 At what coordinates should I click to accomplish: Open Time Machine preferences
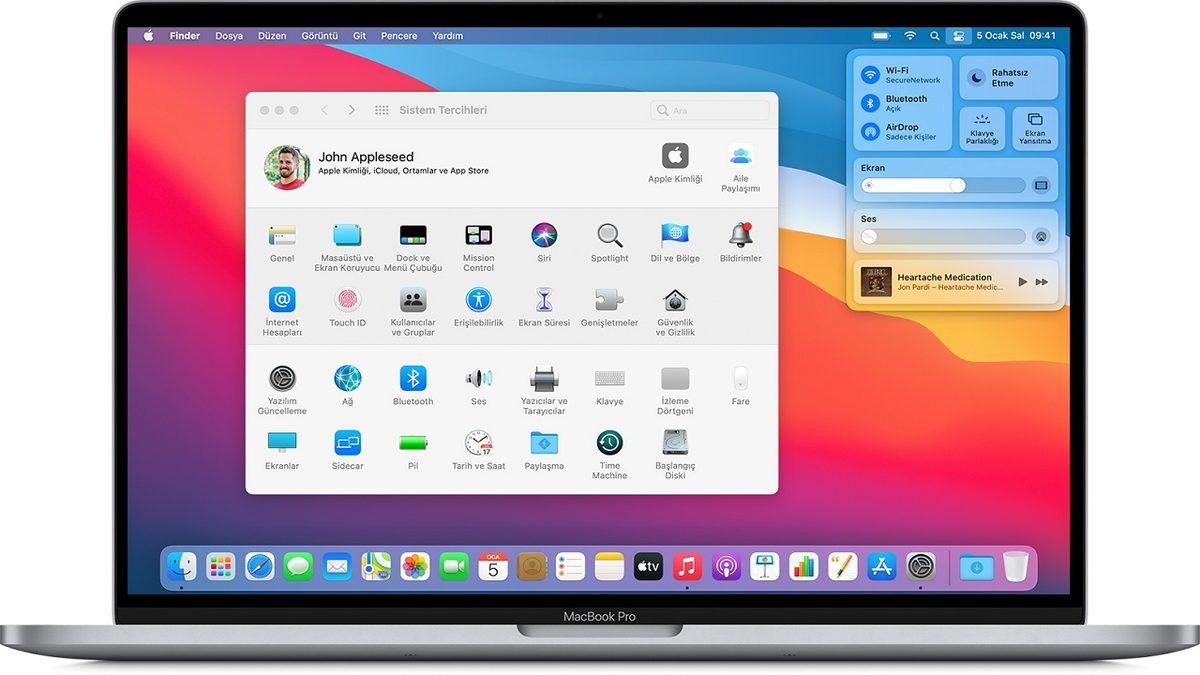tap(609, 443)
